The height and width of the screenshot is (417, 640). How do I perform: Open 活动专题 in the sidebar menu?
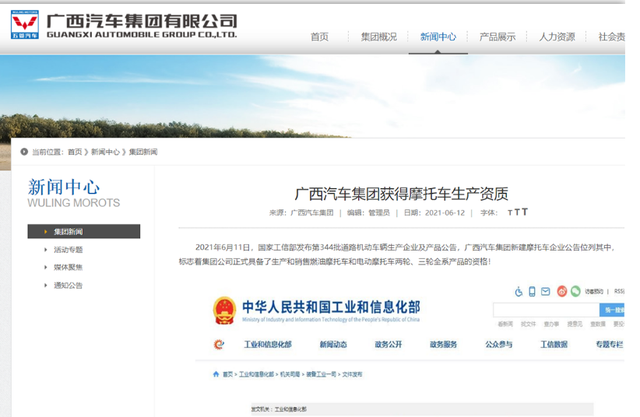68,250
